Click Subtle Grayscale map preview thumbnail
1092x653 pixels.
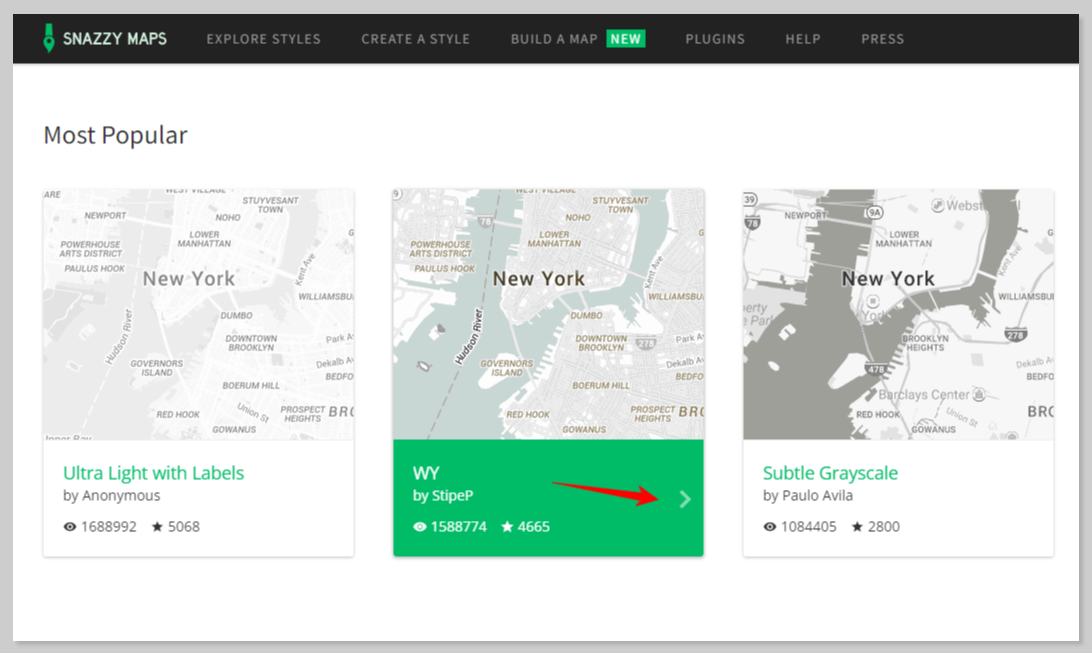(898, 314)
